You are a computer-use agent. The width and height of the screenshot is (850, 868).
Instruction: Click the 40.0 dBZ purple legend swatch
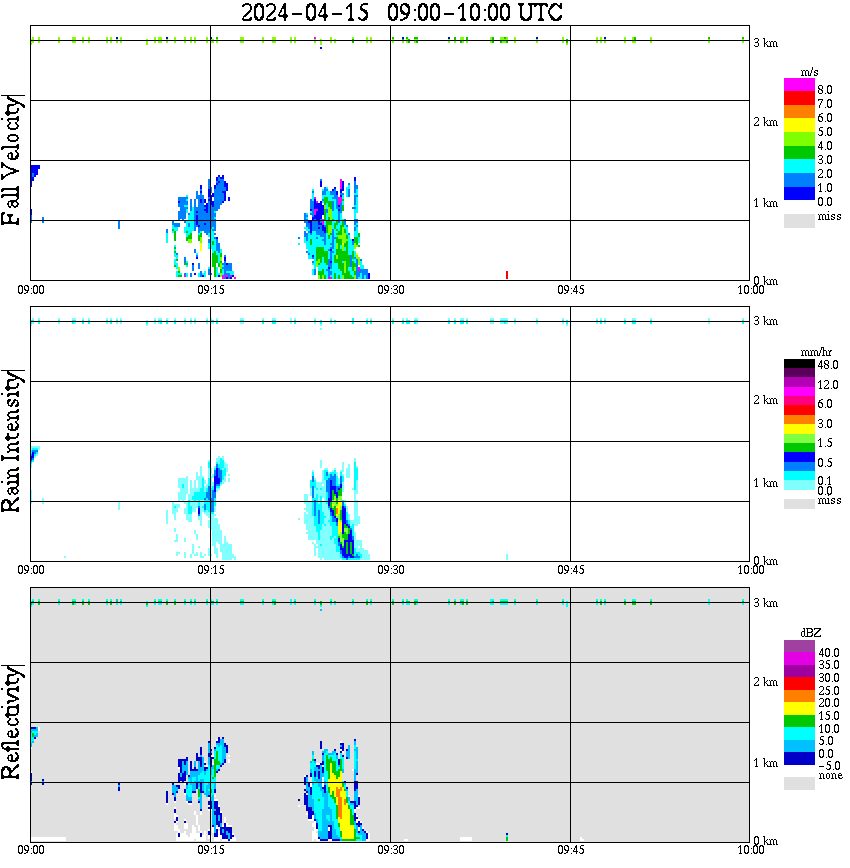(799, 647)
